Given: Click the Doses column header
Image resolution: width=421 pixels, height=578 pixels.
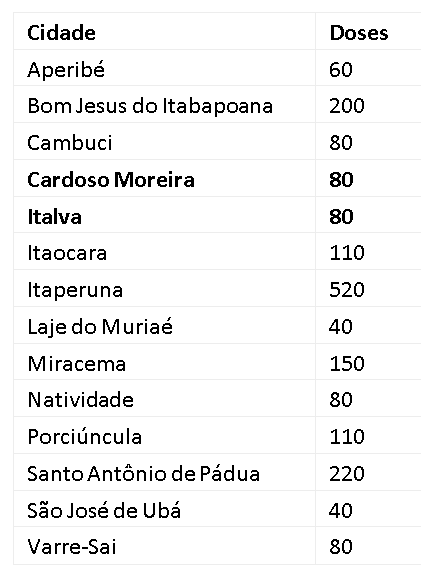Looking at the screenshot, I should click(359, 33).
